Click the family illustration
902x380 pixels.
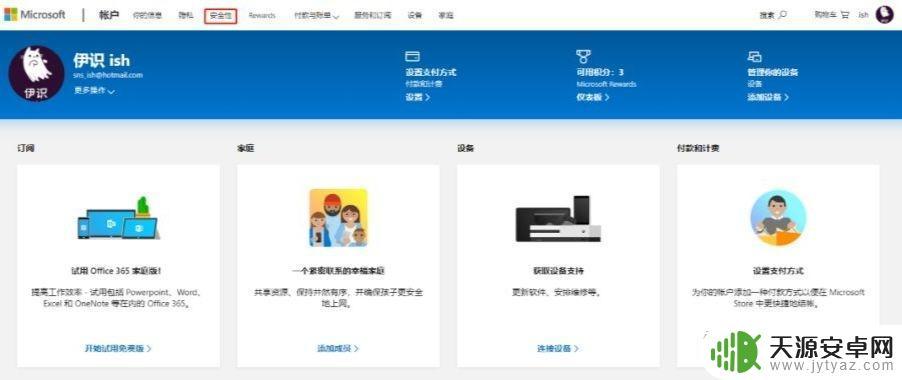[338, 217]
